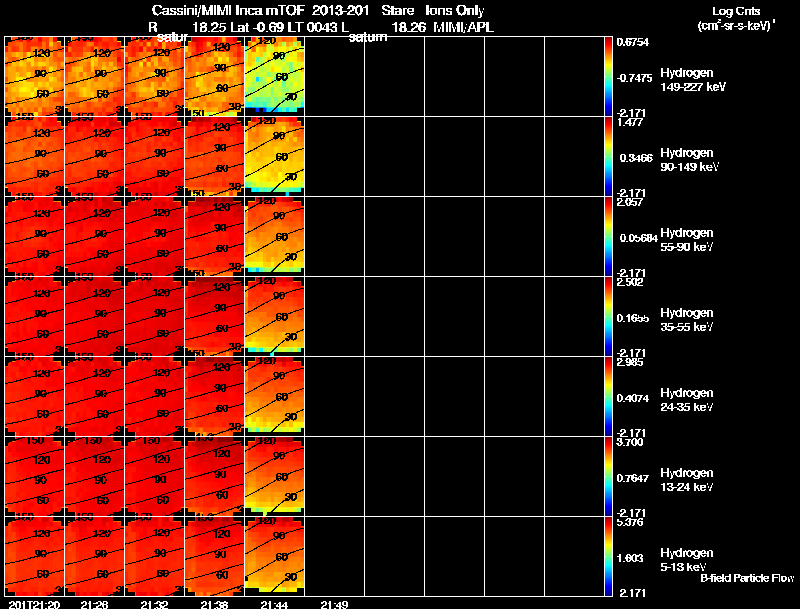
Task: Click the "Log Cnts" scale heading
Action: [x=736, y=11]
